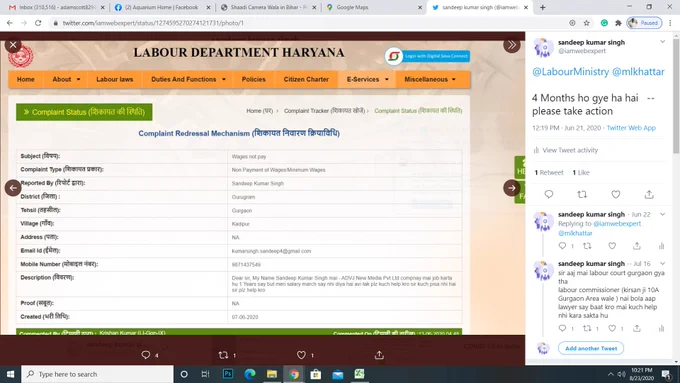Open Chrome extensions puzzle icon

[x=618, y=23]
